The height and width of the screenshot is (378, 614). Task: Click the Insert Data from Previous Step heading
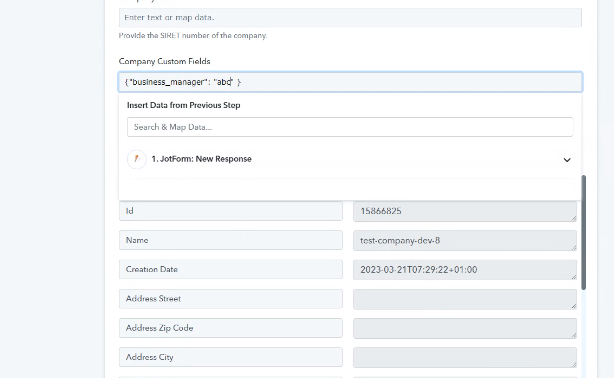pyautogui.click(x=184, y=105)
